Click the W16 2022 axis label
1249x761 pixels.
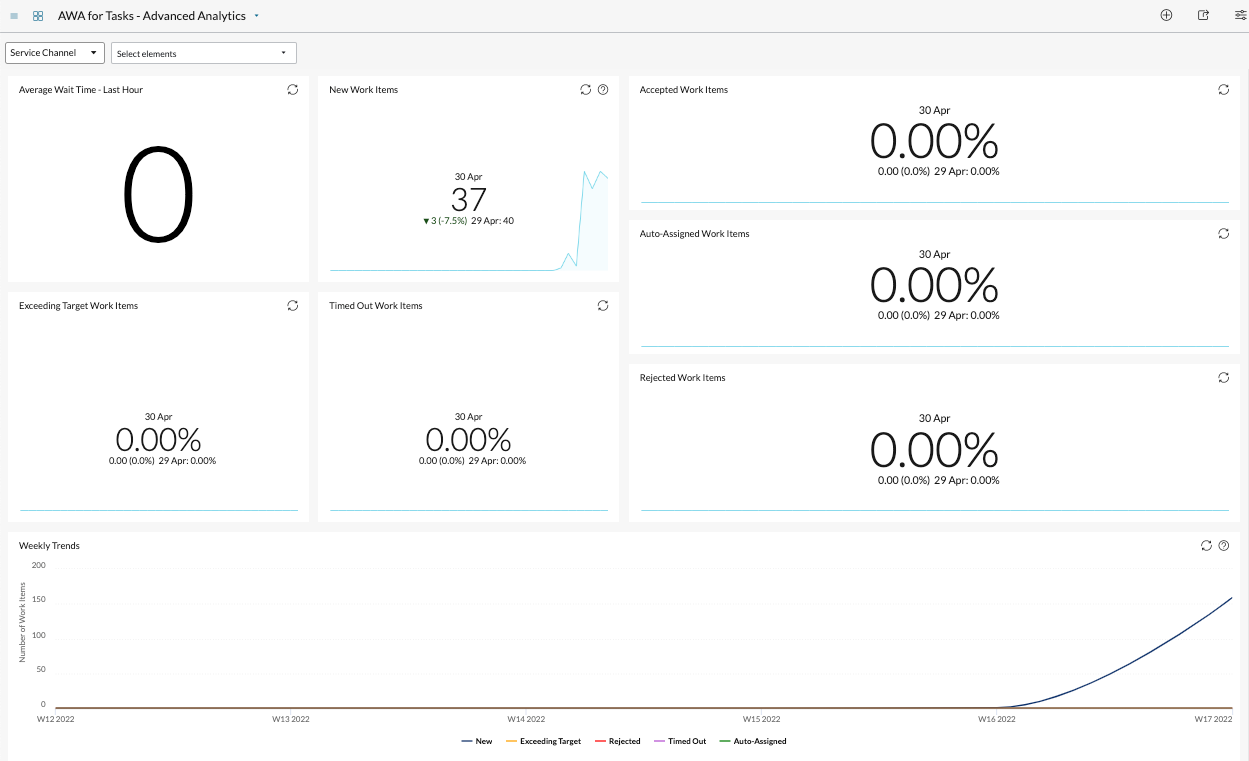pos(997,719)
